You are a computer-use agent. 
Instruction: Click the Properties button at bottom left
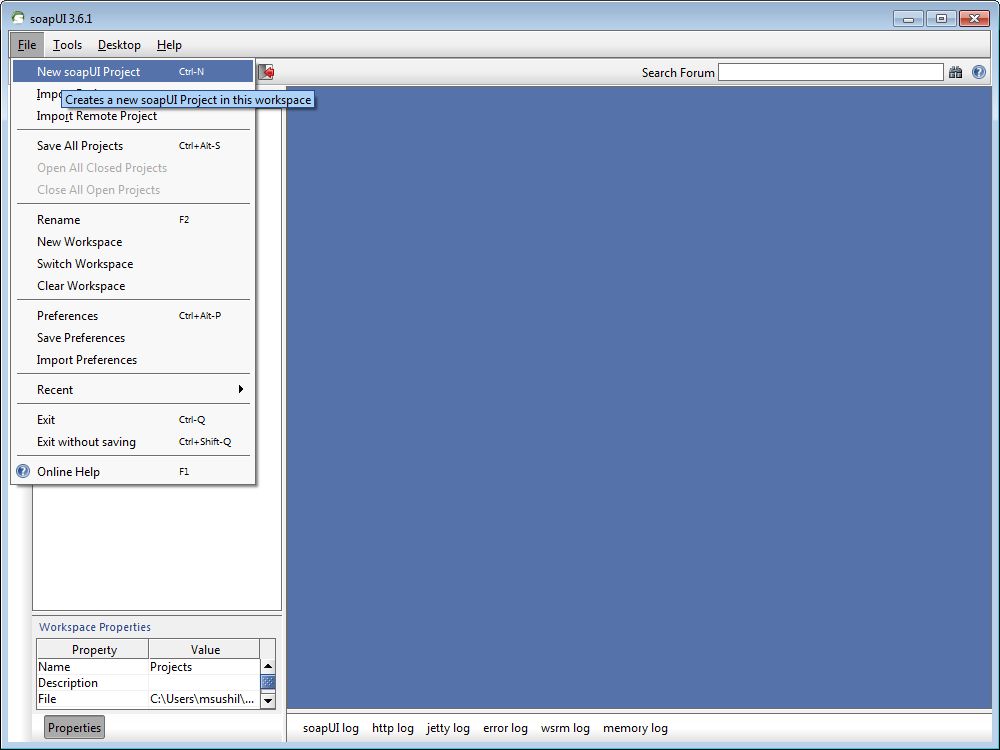coord(73,727)
